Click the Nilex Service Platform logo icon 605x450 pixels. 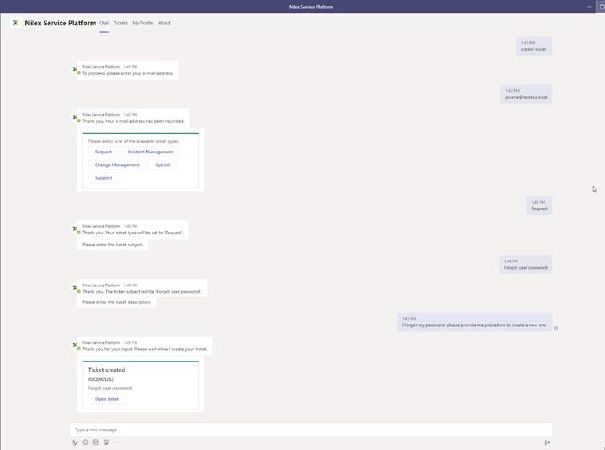pos(15,22)
